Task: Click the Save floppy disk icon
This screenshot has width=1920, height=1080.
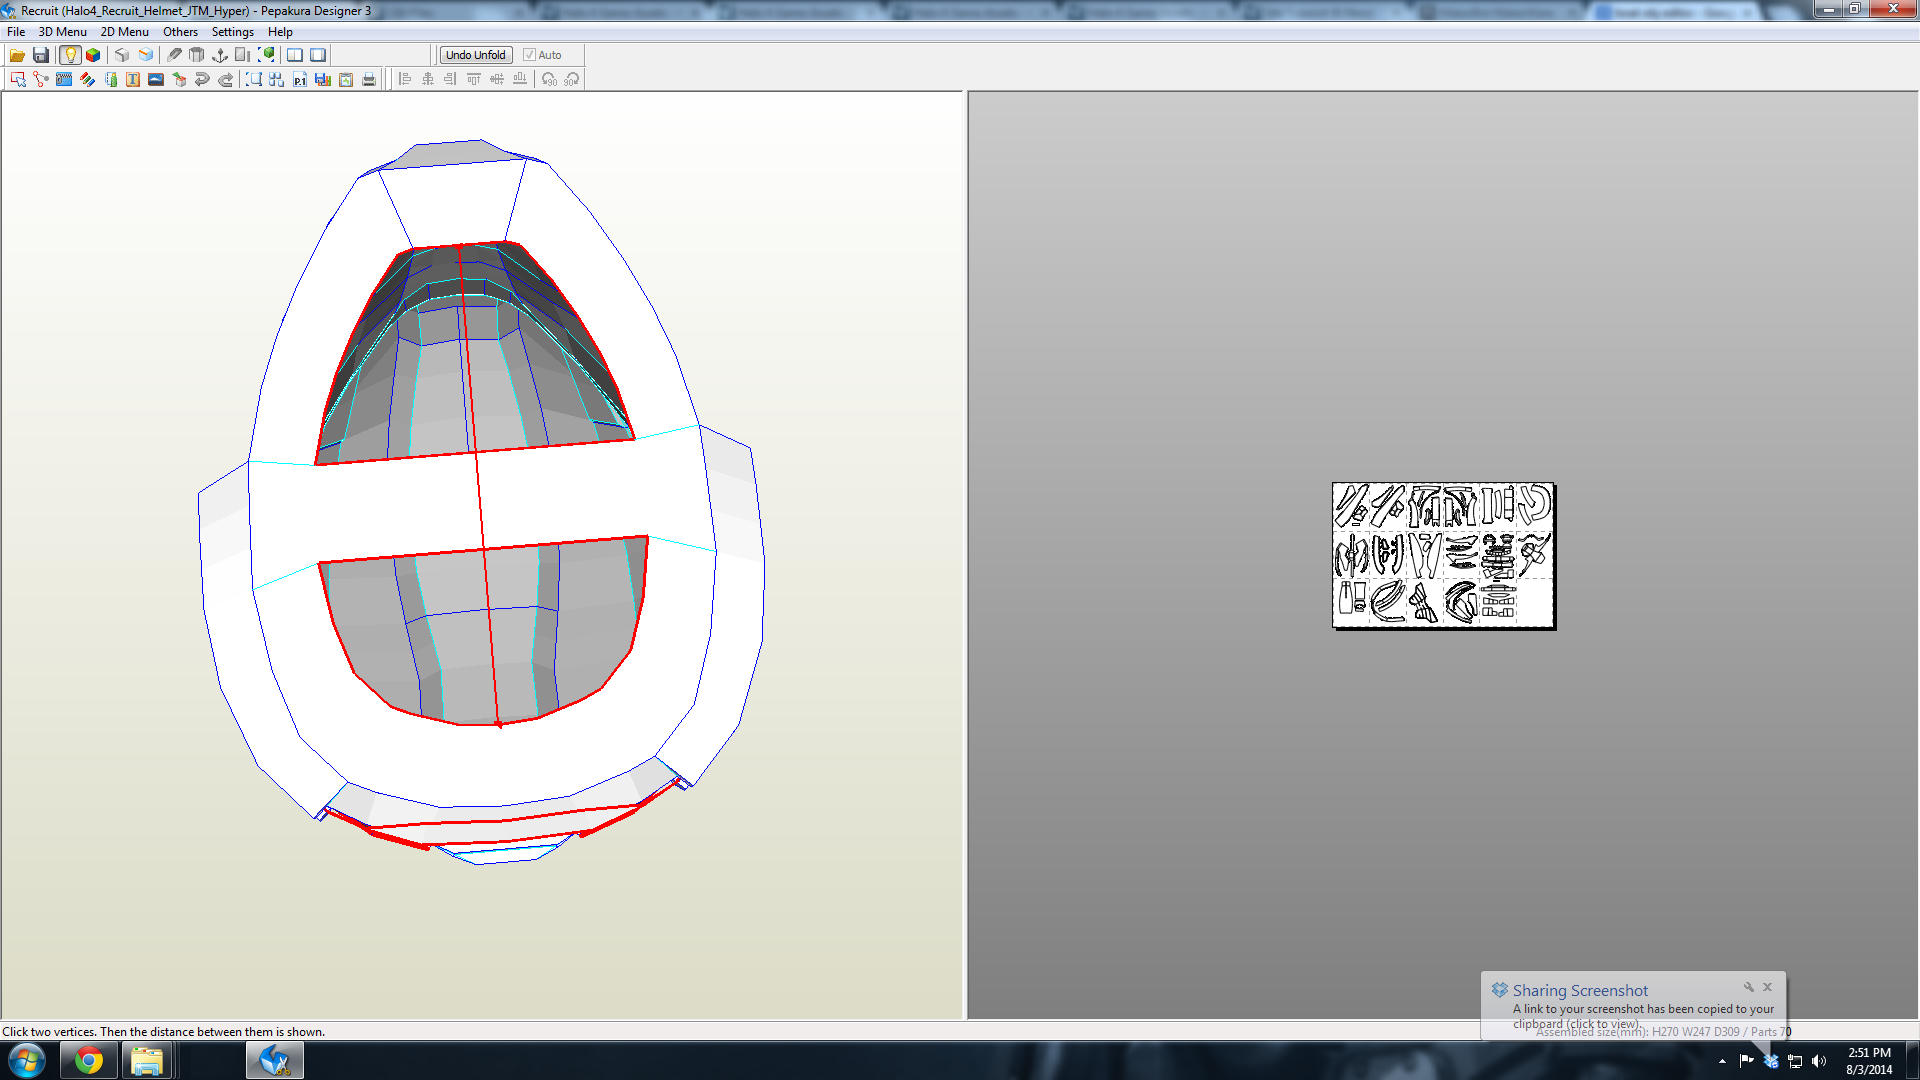Action: pos(41,55)
